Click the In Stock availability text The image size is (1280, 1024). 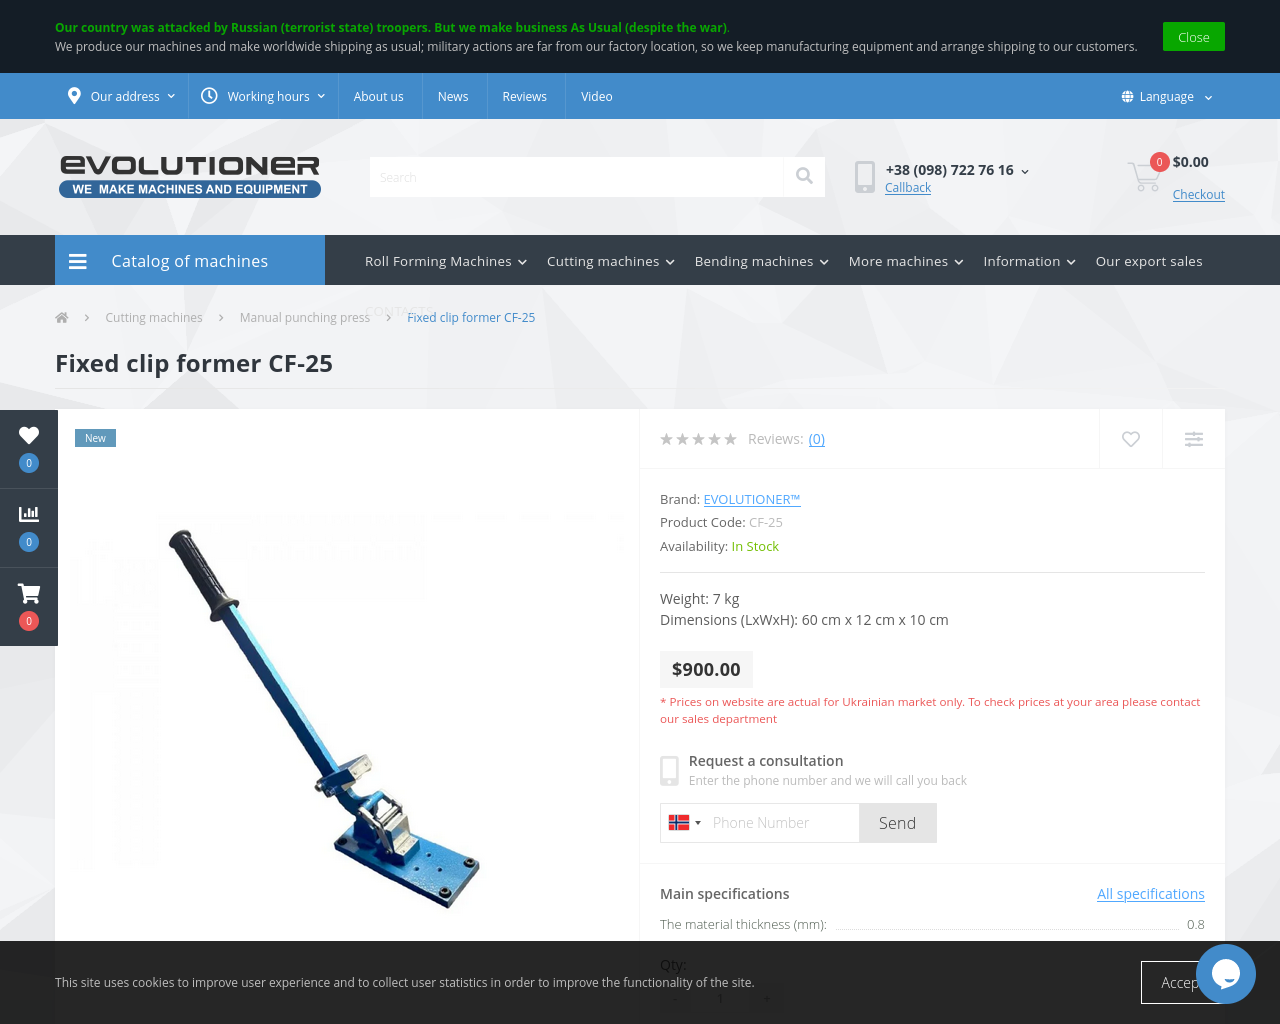[755, 546]
